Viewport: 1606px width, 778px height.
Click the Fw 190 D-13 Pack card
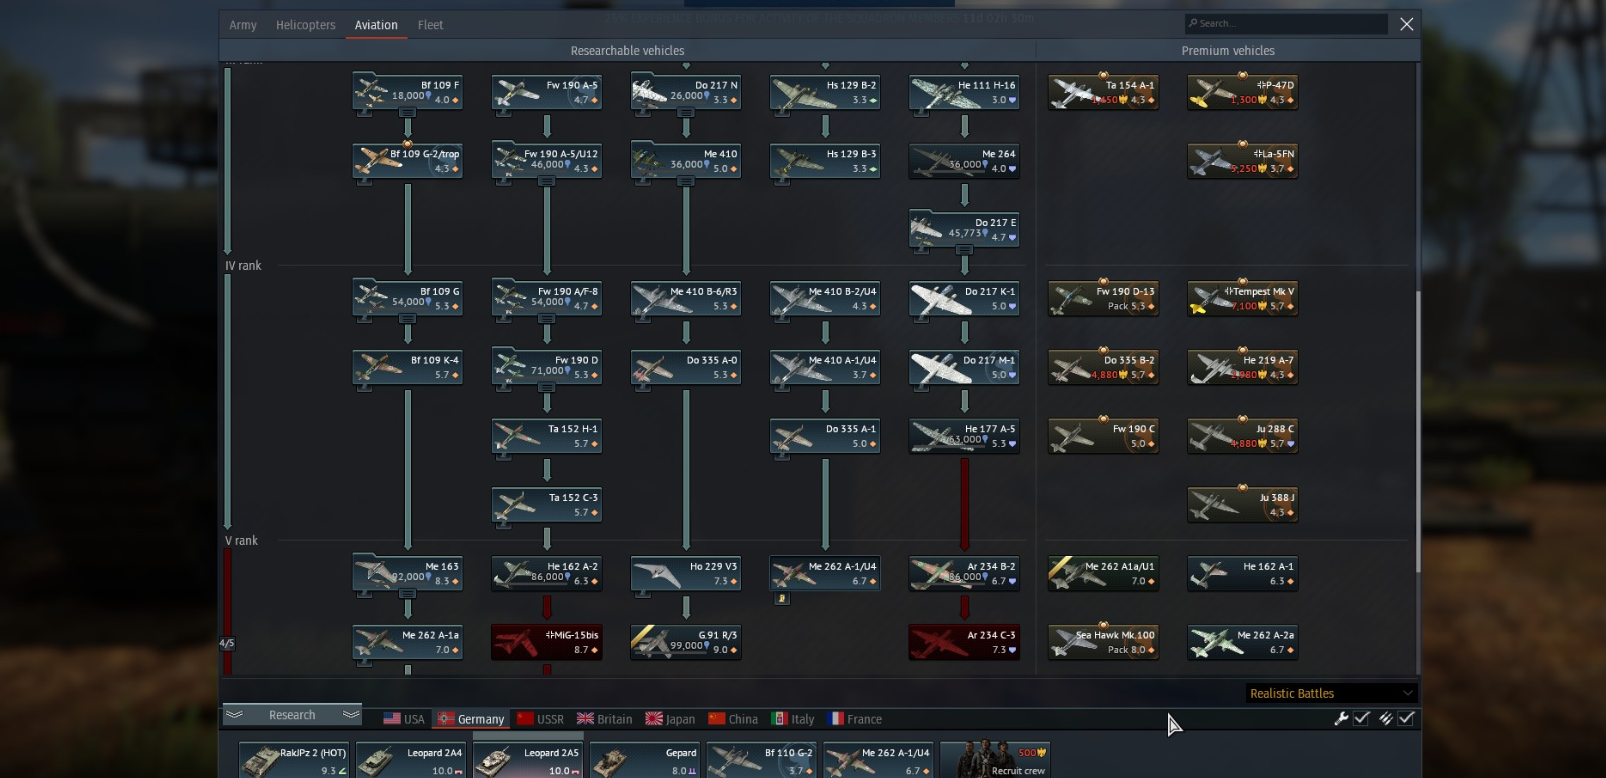coord(1103,298)
